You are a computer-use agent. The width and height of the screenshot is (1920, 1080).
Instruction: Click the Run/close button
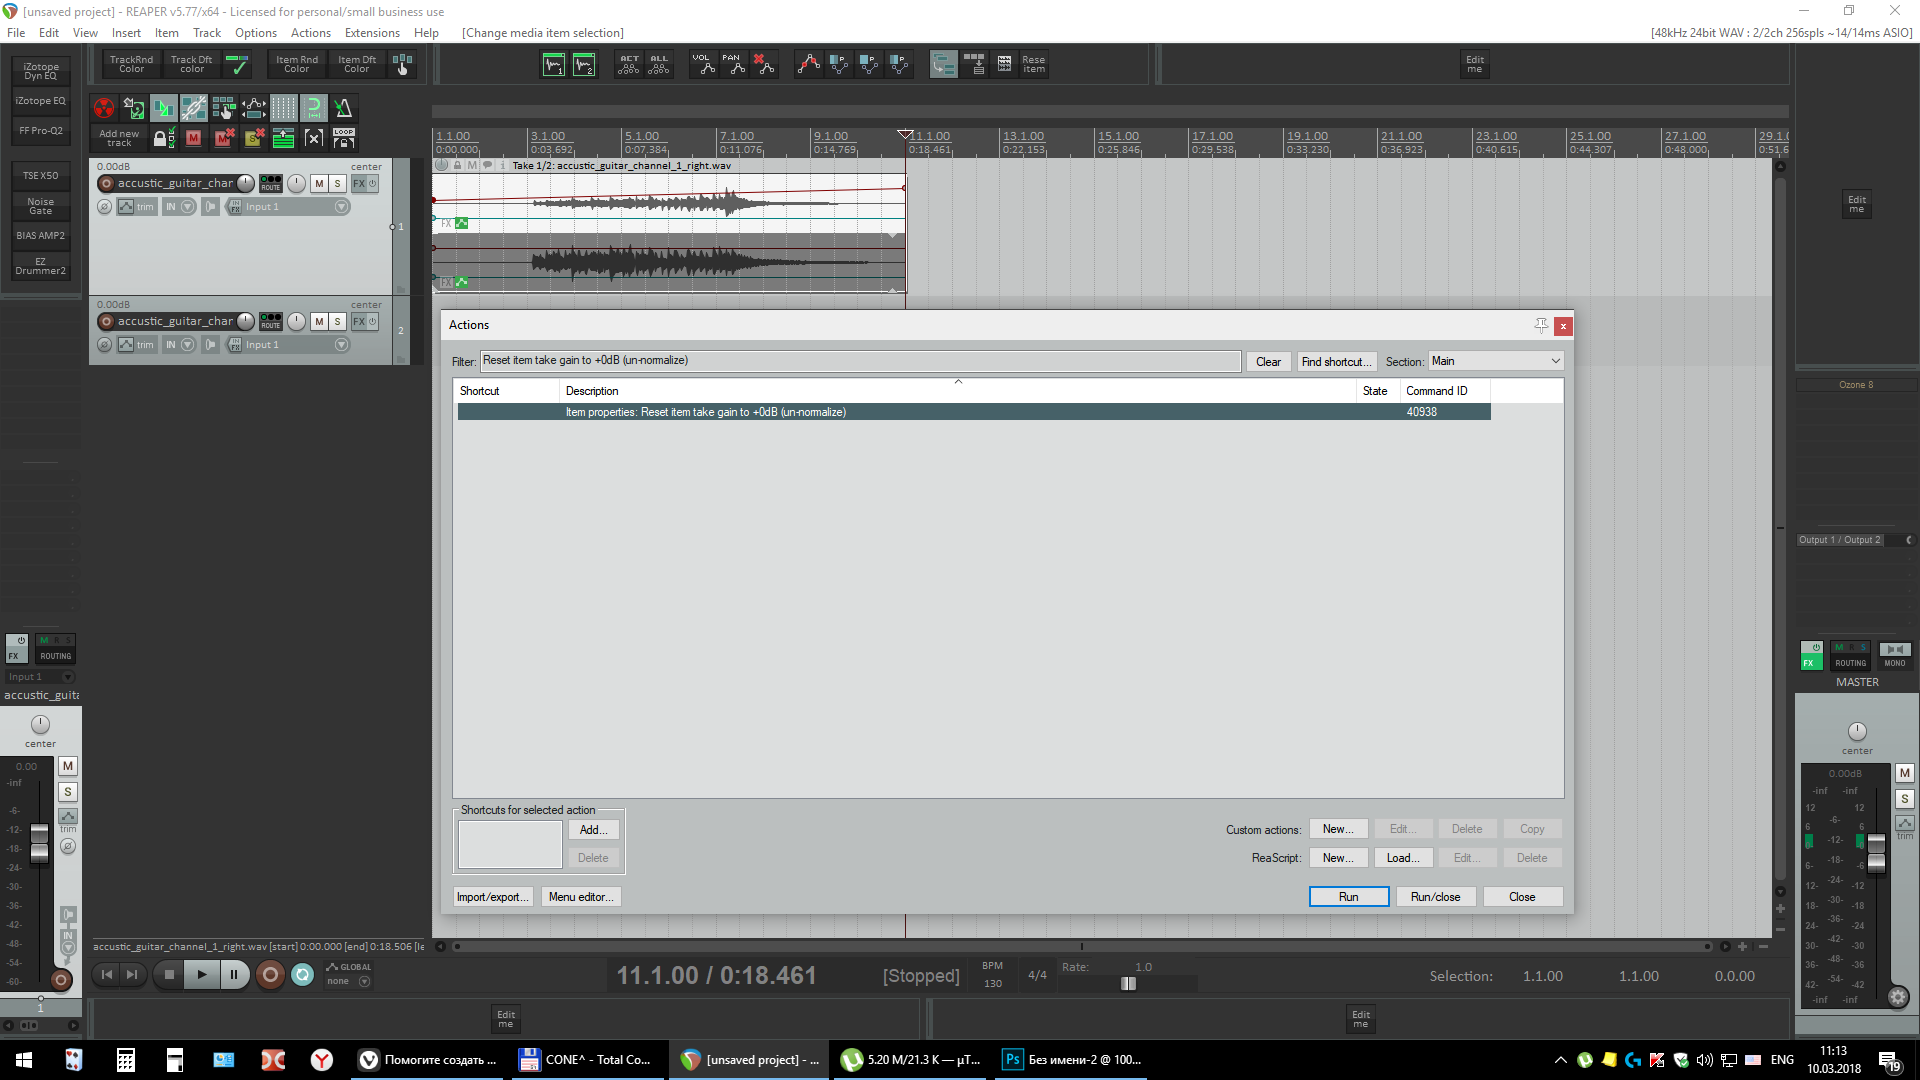(1434, 896)
